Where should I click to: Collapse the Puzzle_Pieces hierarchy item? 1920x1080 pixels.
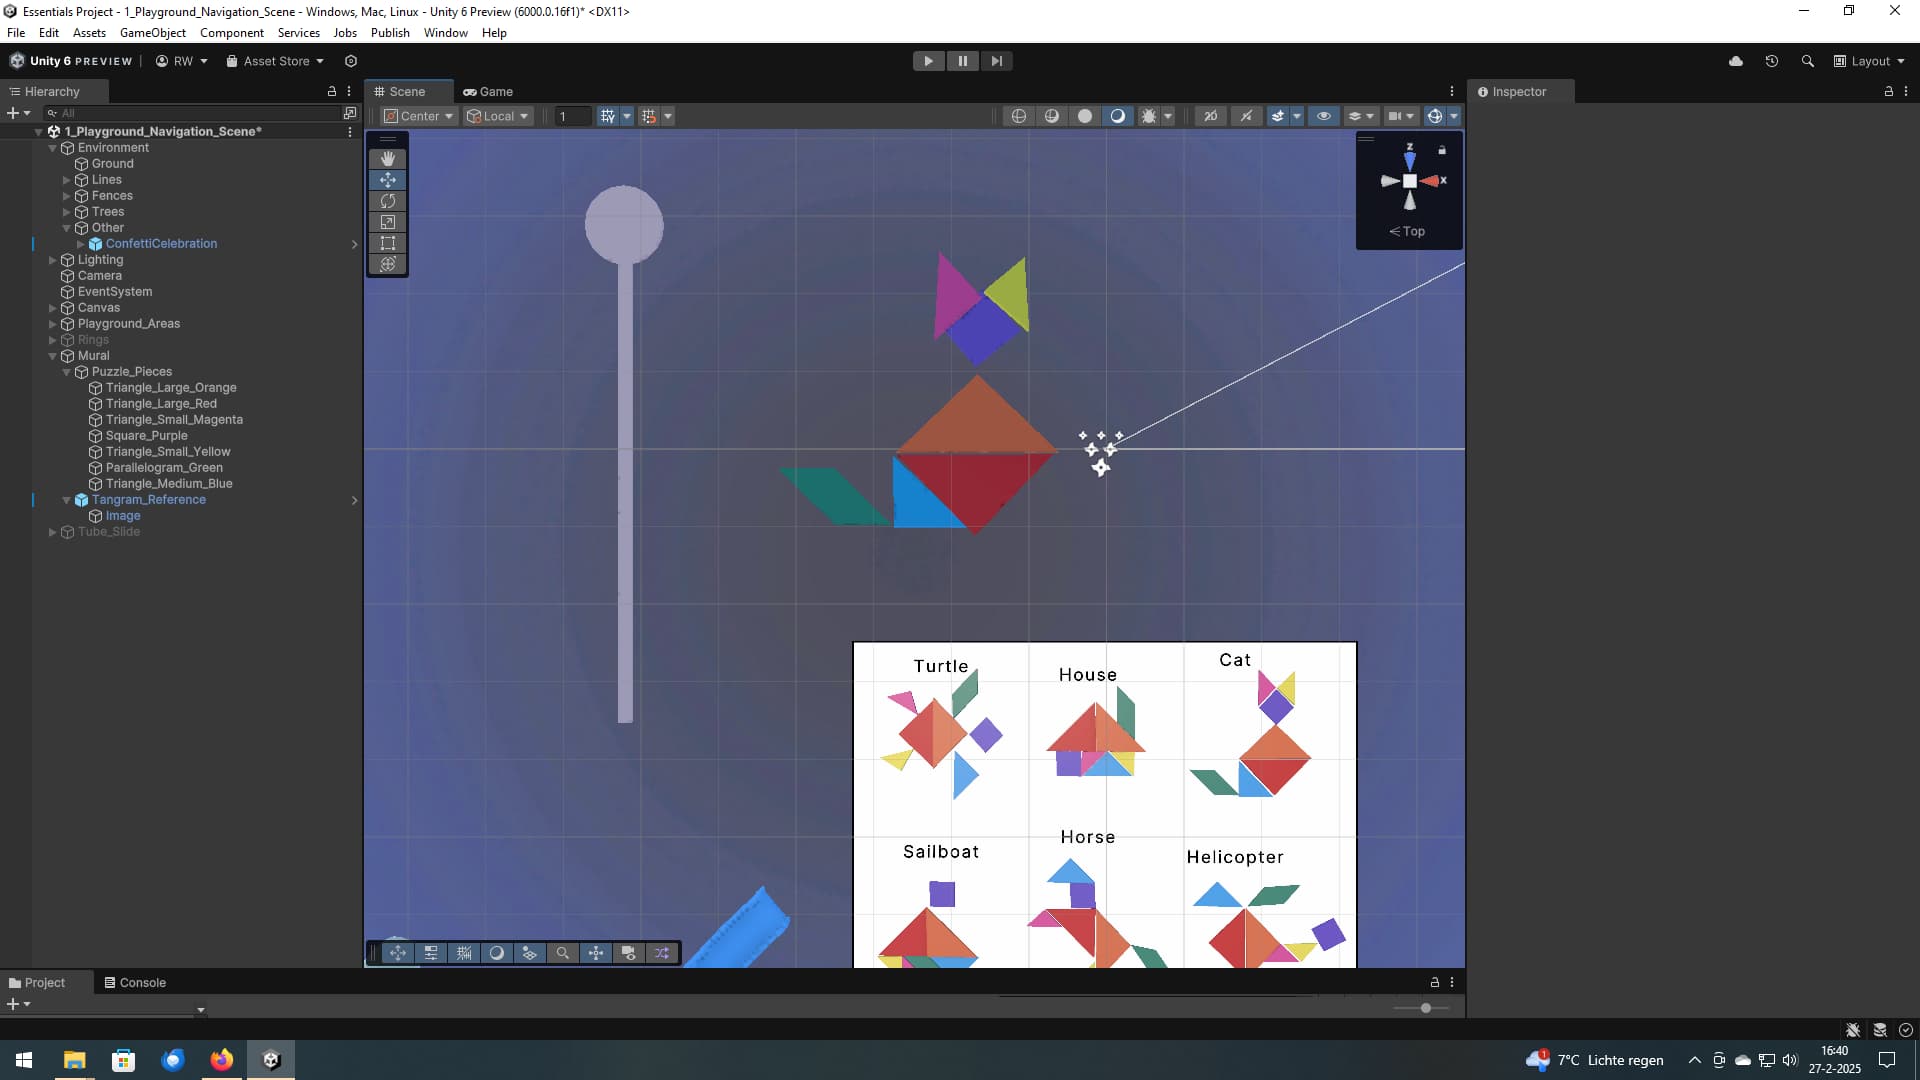click(66, 372)
